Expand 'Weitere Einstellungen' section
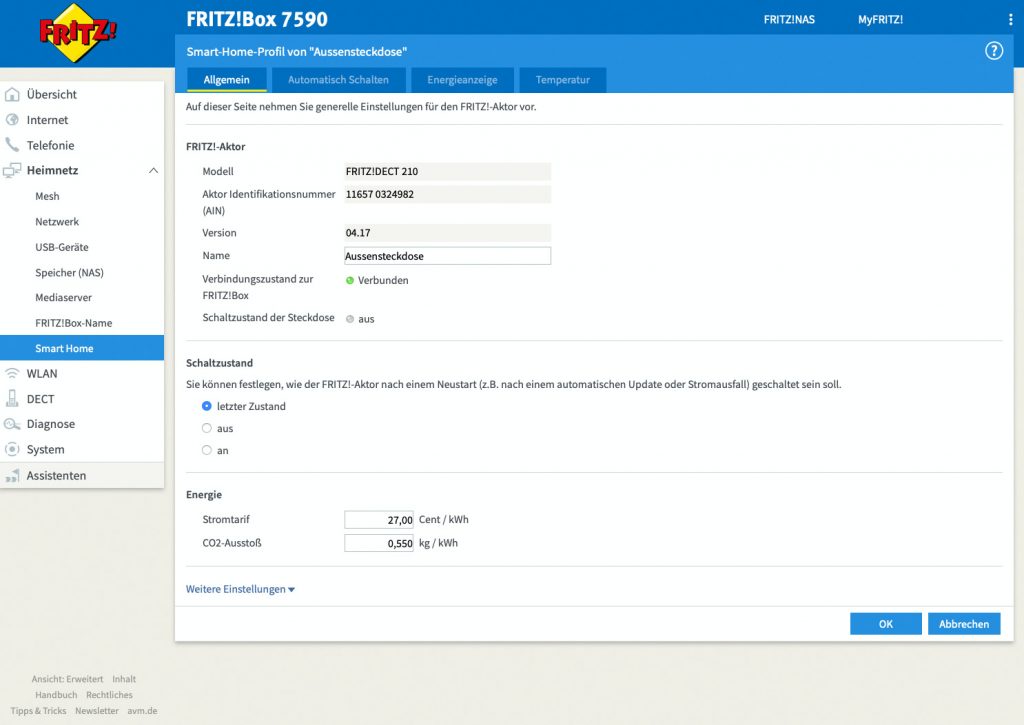This screenshot has height=725, width=1024. tap(240, 589)
